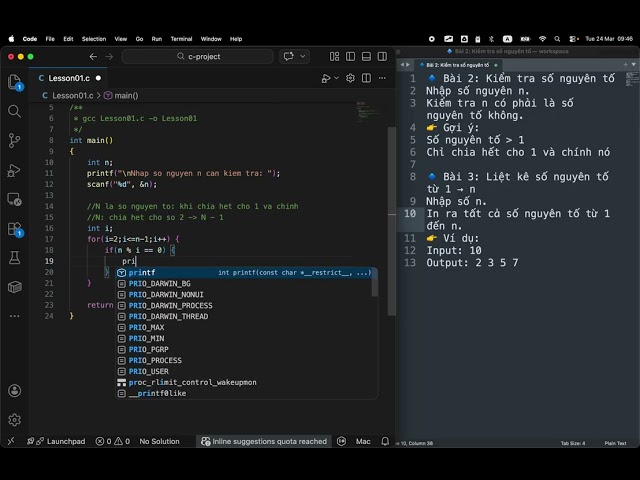Viewport: 640px width, 480px height.
Task: Click the suggestion list scrollbar
Action: 374,282
